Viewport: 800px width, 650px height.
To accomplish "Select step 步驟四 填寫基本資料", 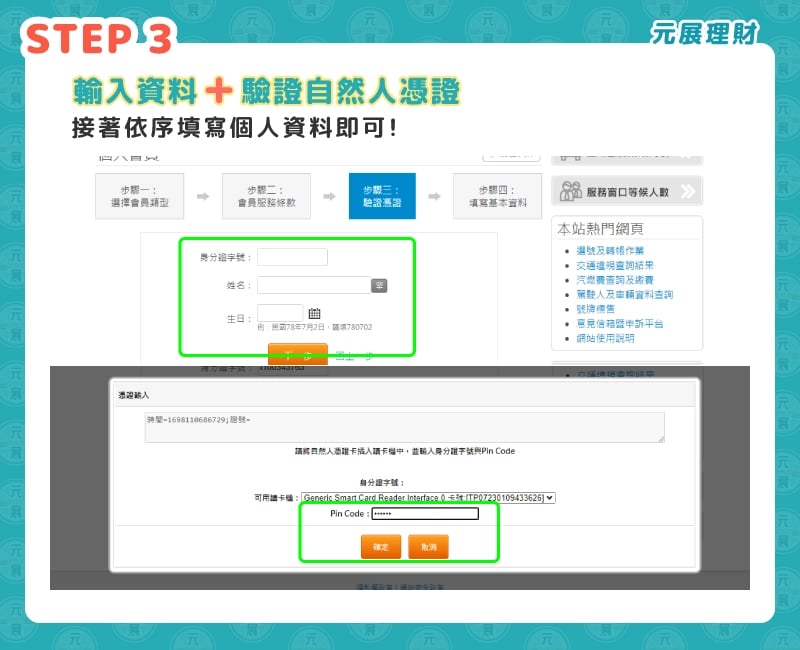I will pos(497,196).
